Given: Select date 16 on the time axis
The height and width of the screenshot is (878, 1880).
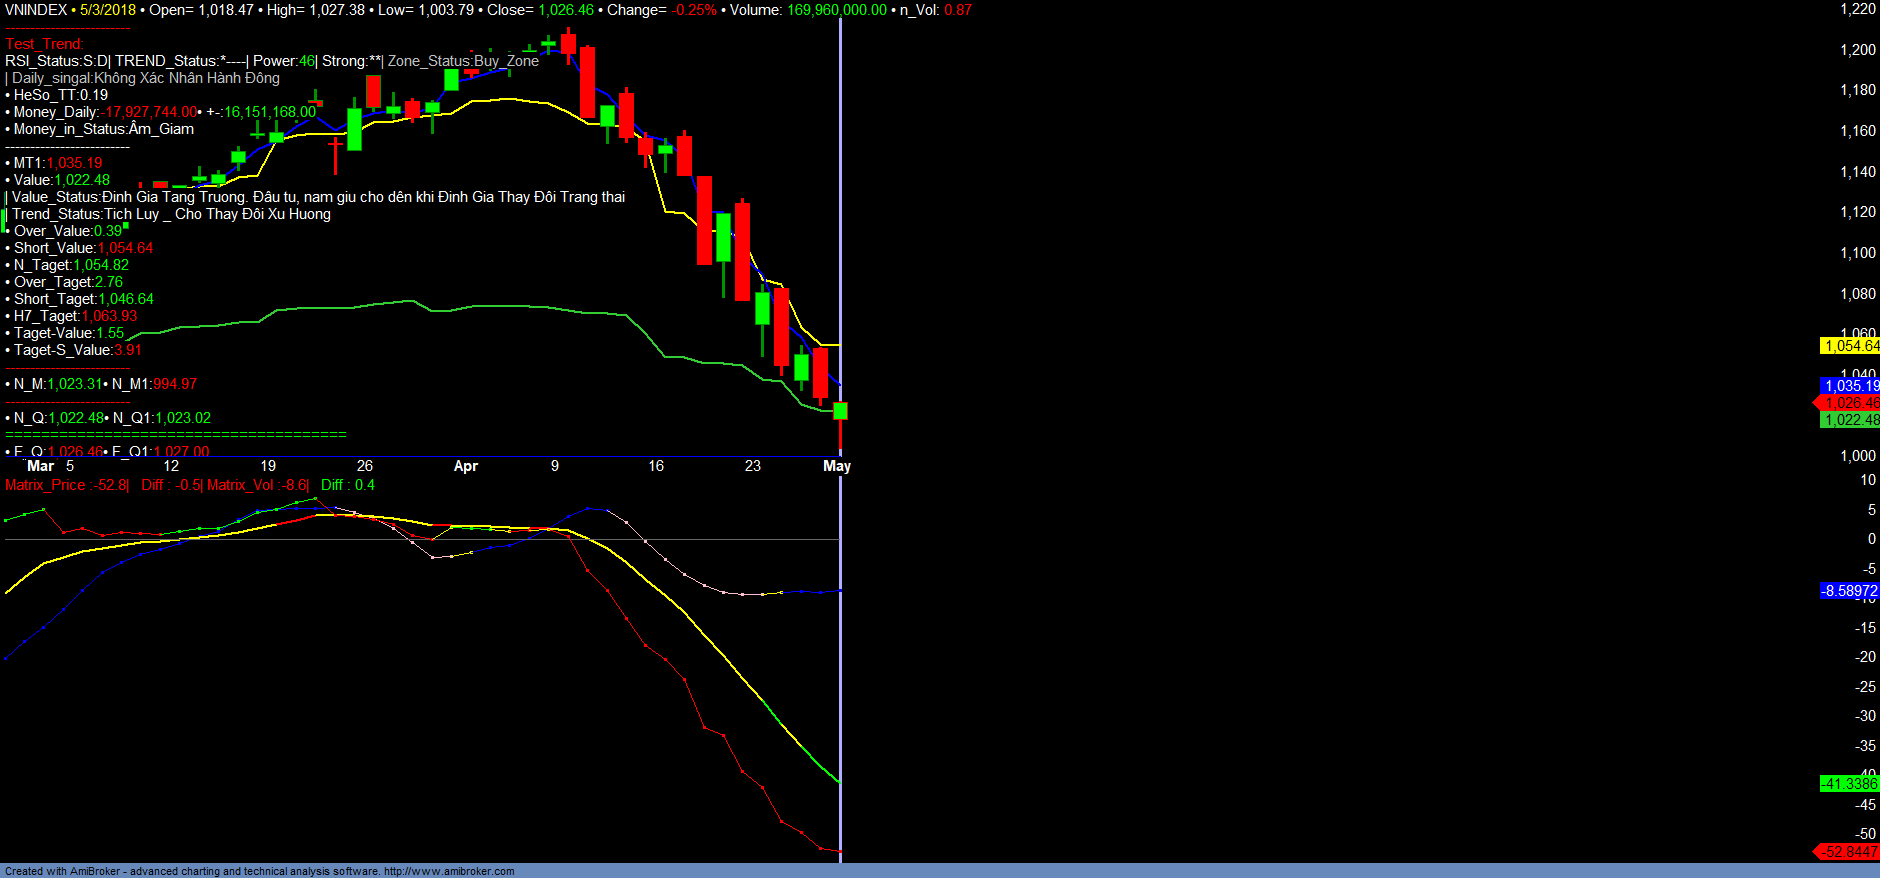Looking at the screenshot, I should [x=656, y=466].
